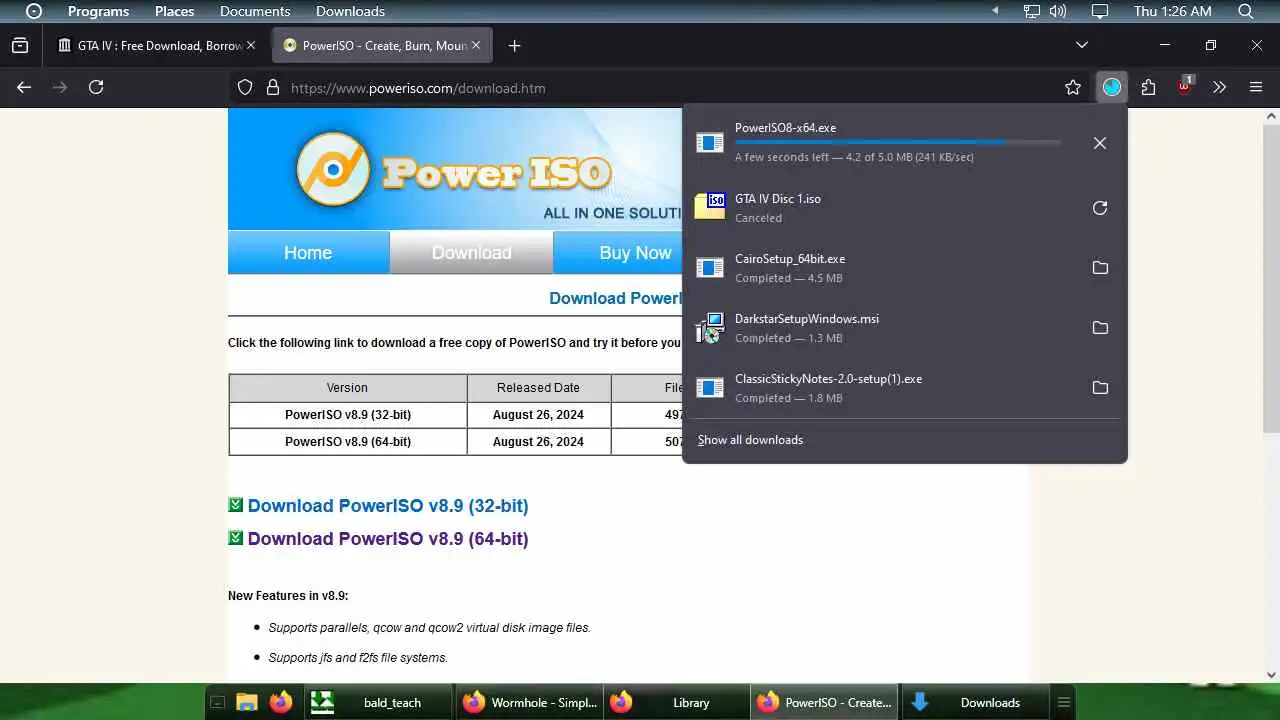Image resolution: width=1280 pixels, height=720 pixels.
Task: Click Show all downloads
Action: pos(750,440)
